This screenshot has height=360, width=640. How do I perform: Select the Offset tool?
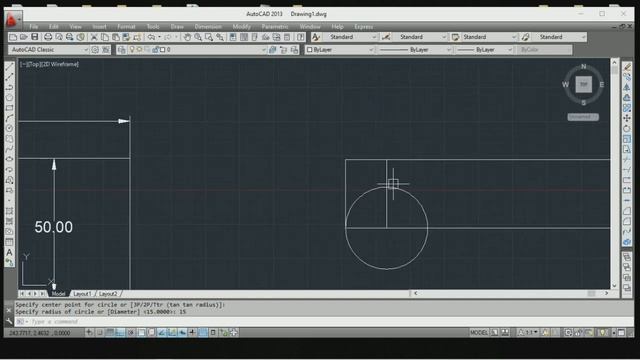coord(627,98)
